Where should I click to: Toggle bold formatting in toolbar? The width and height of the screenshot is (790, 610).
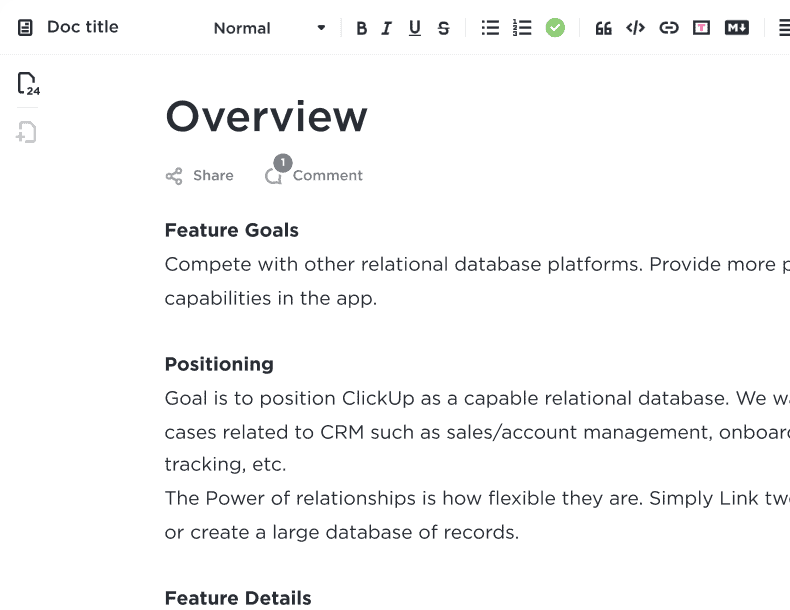(x=361, y=28)
